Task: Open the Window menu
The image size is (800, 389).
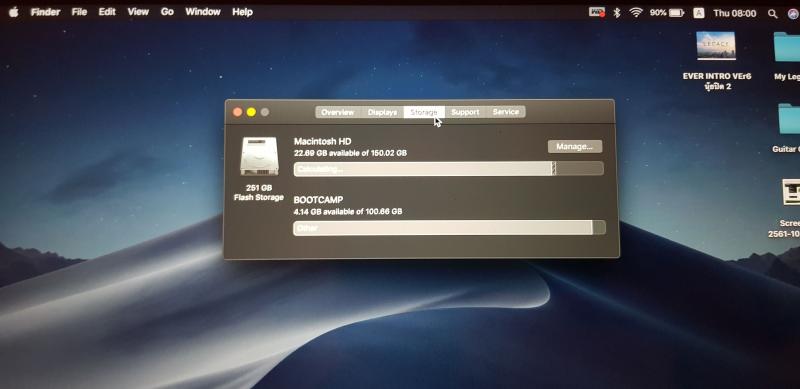Action: 203,12
